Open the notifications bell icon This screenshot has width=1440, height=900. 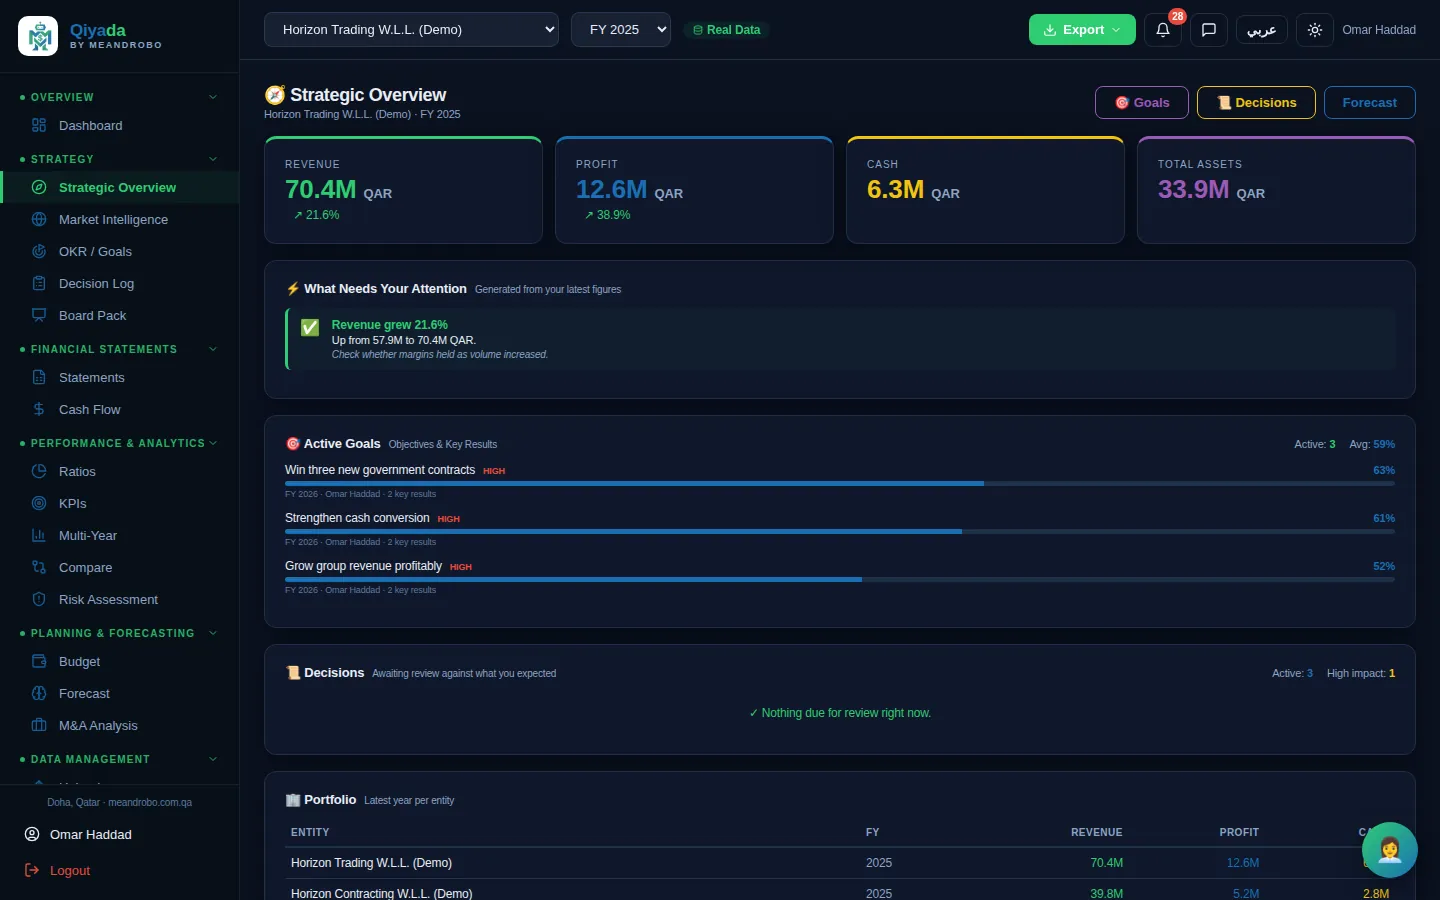[x=1163, y=30]
